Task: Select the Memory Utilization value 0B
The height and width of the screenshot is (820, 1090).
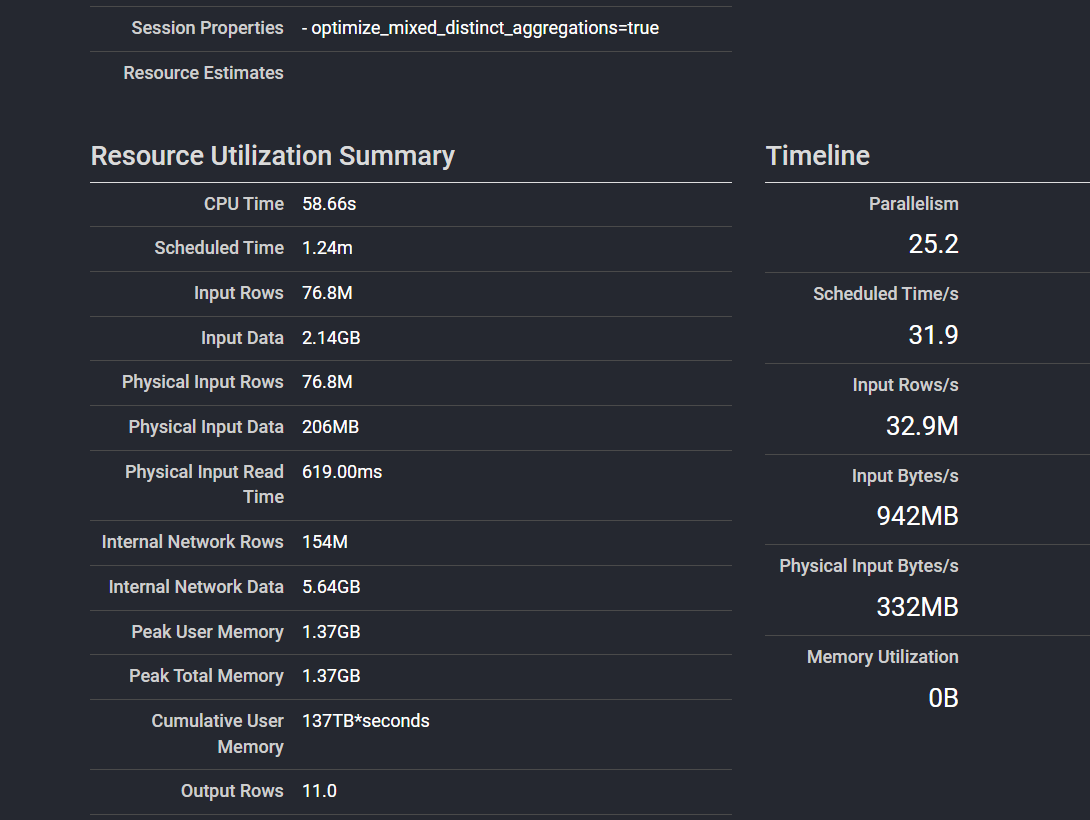Action: click(x=941, y=698)
